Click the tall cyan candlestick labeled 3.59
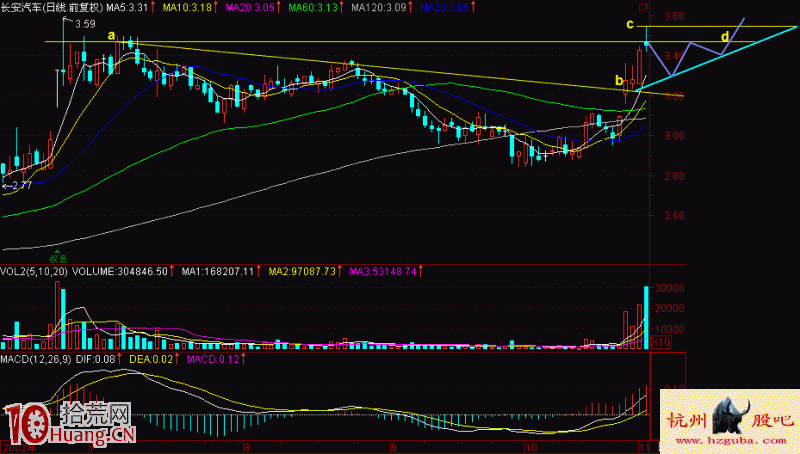 point(63,51)
